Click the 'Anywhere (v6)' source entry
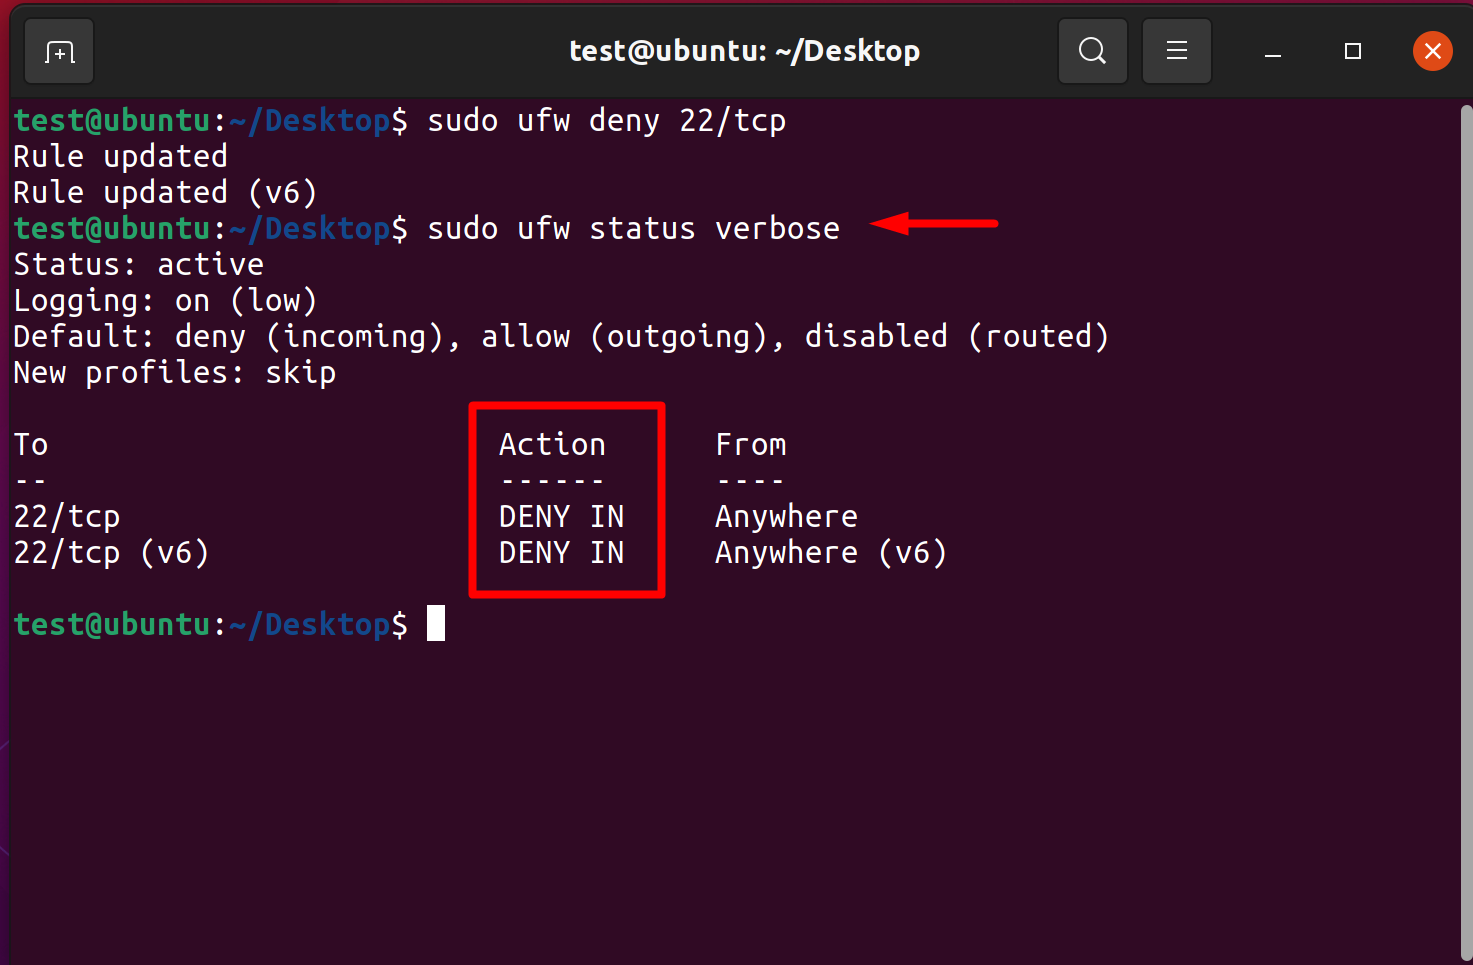The width and height of the screenshot is (1473, 965). point(830,552)
